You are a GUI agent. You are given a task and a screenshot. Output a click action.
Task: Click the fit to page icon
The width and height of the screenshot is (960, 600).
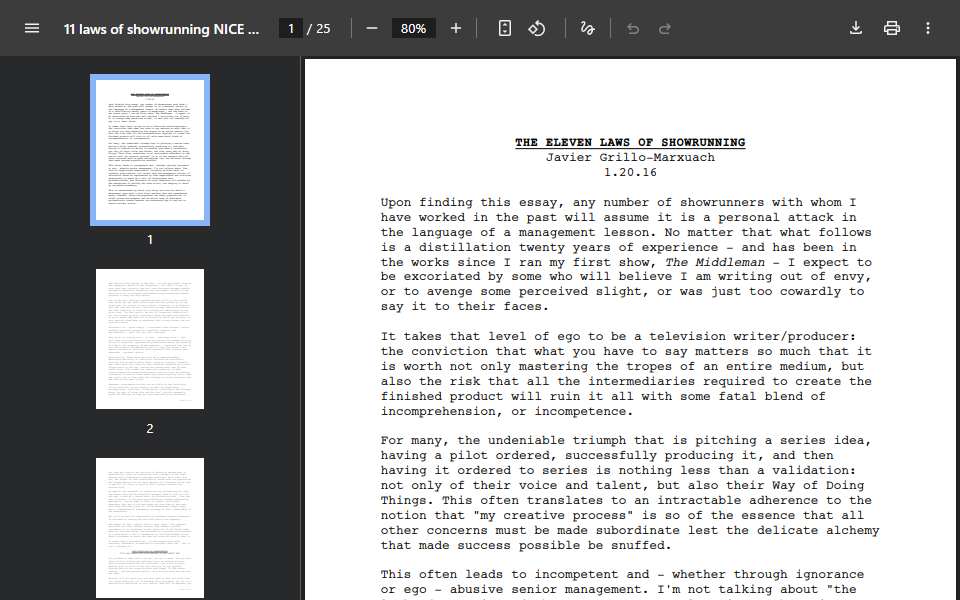pos(504,28)
